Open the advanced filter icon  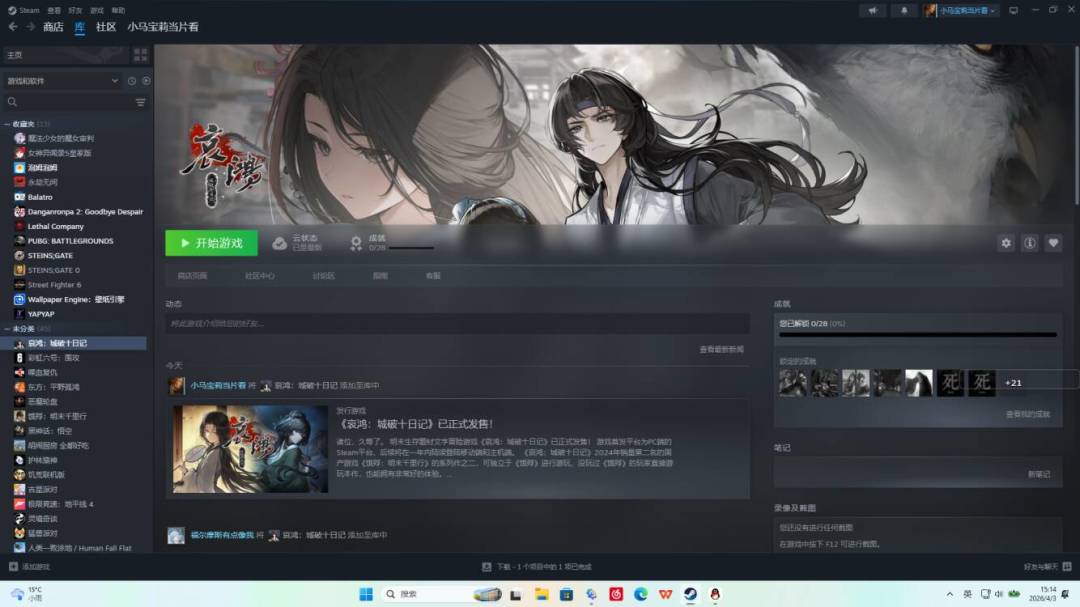coord(141,102)
